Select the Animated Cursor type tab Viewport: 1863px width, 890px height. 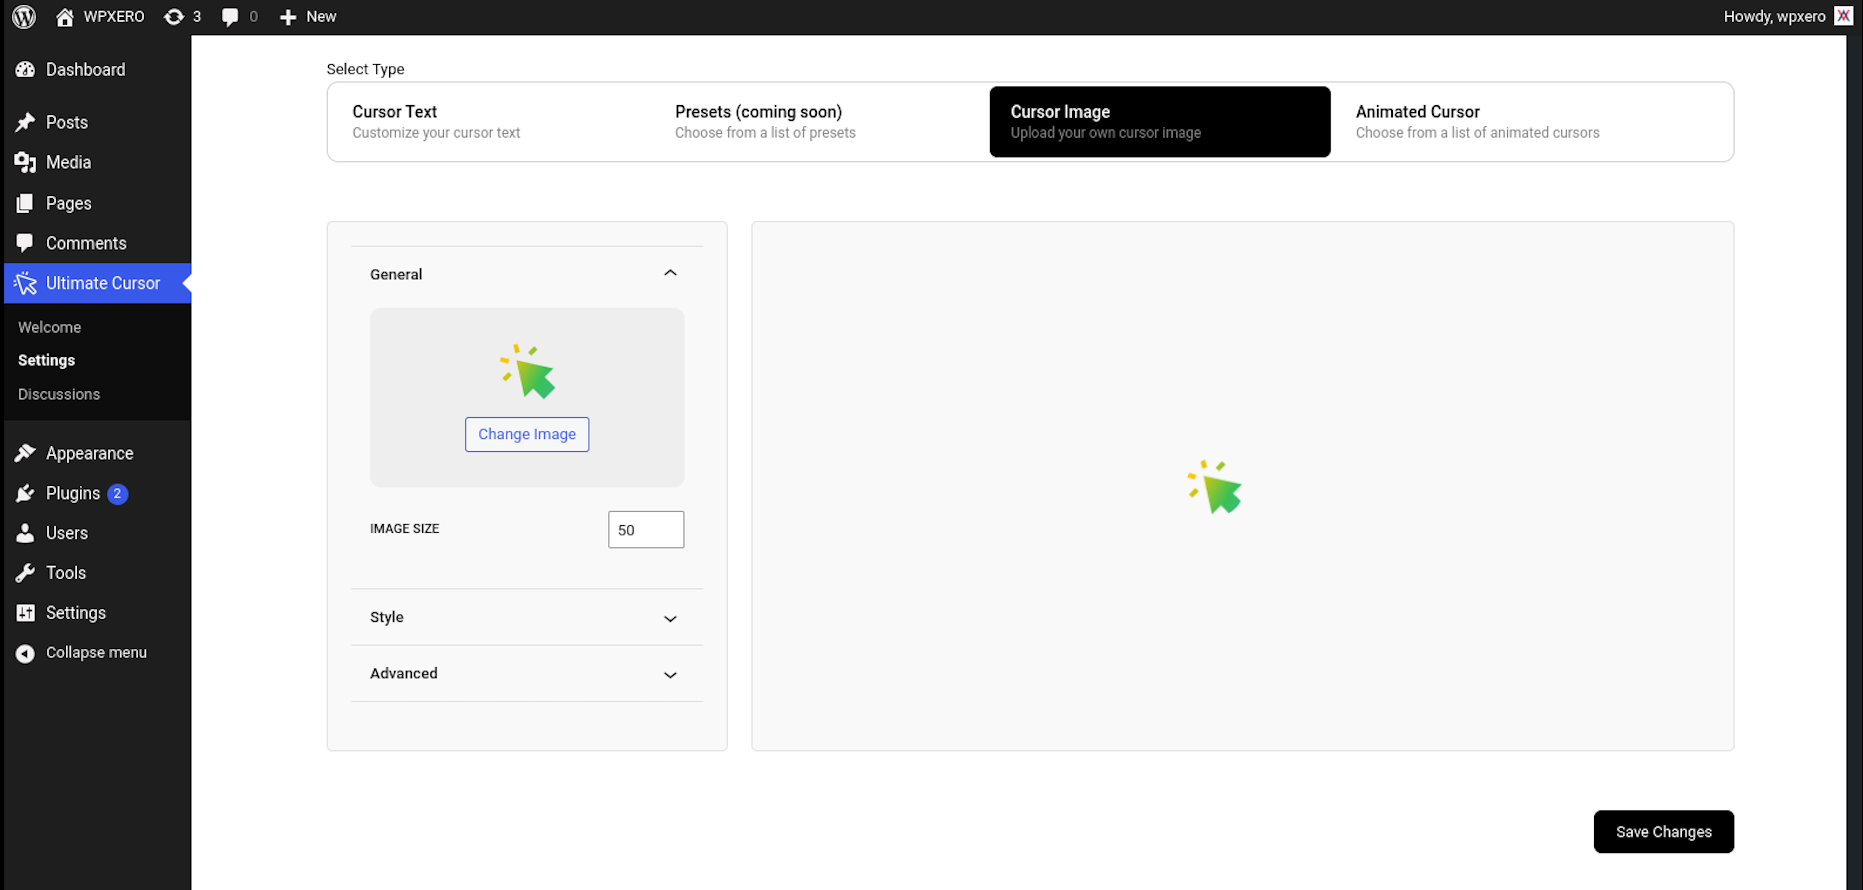[x=1531, y=122]
